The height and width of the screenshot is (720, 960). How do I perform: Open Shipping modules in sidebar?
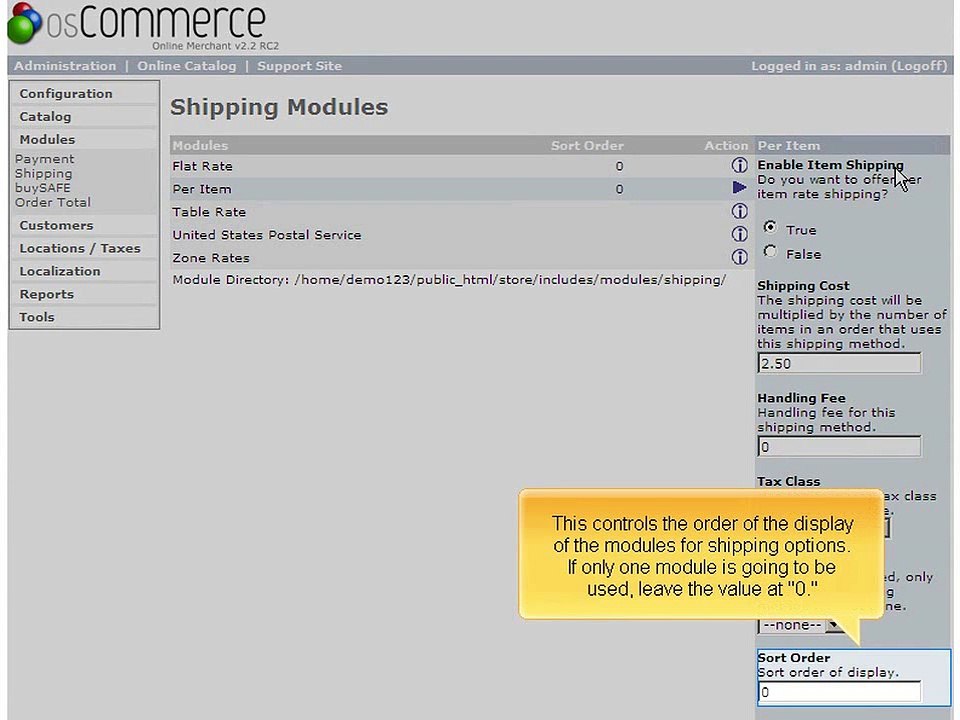click(43, 173)
